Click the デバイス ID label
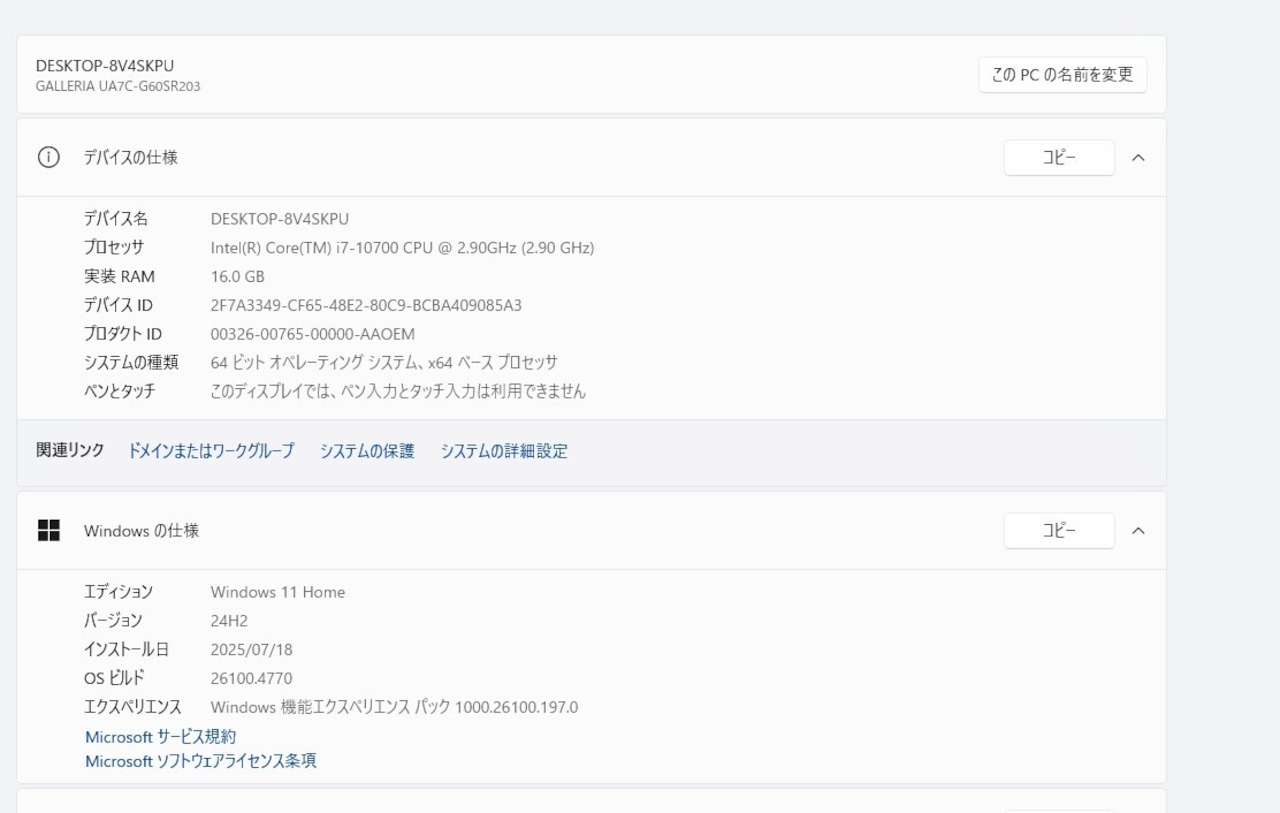1280x813 pixels. (x=118, y=305)
